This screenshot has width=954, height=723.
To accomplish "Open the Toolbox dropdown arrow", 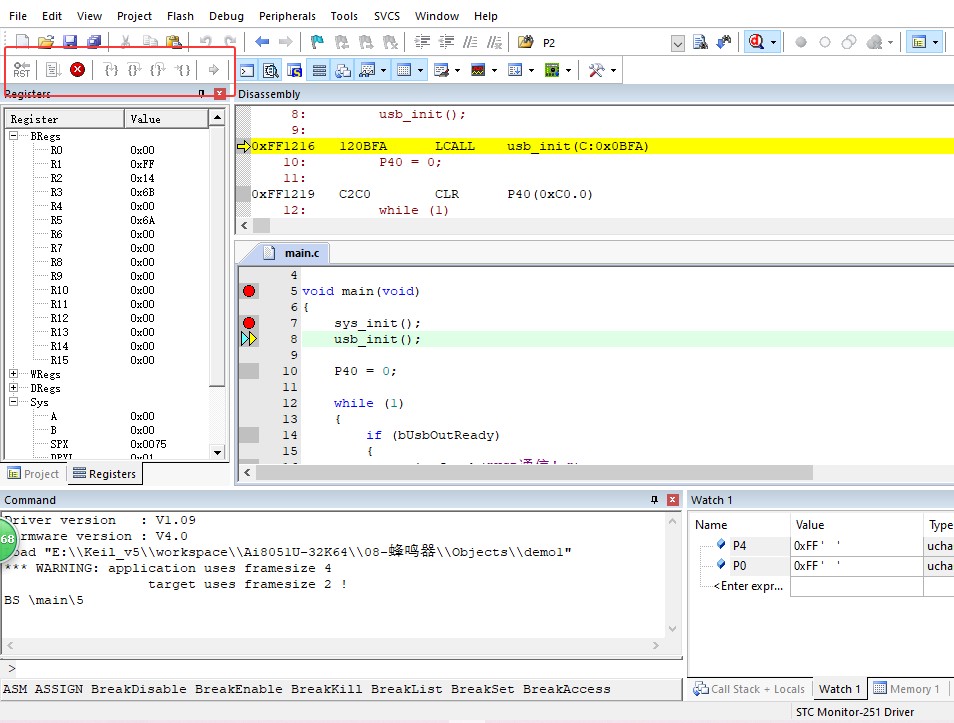I will 613,71.
